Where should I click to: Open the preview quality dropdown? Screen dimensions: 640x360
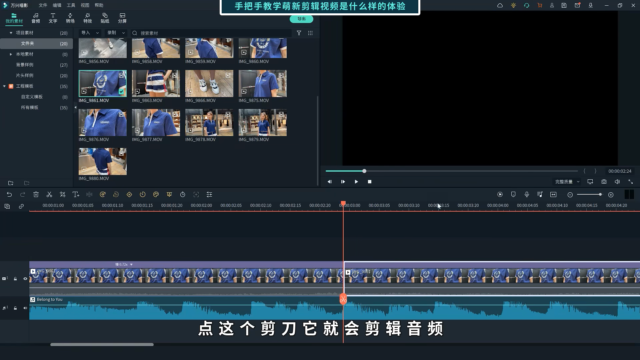click(x=567, y=182)
